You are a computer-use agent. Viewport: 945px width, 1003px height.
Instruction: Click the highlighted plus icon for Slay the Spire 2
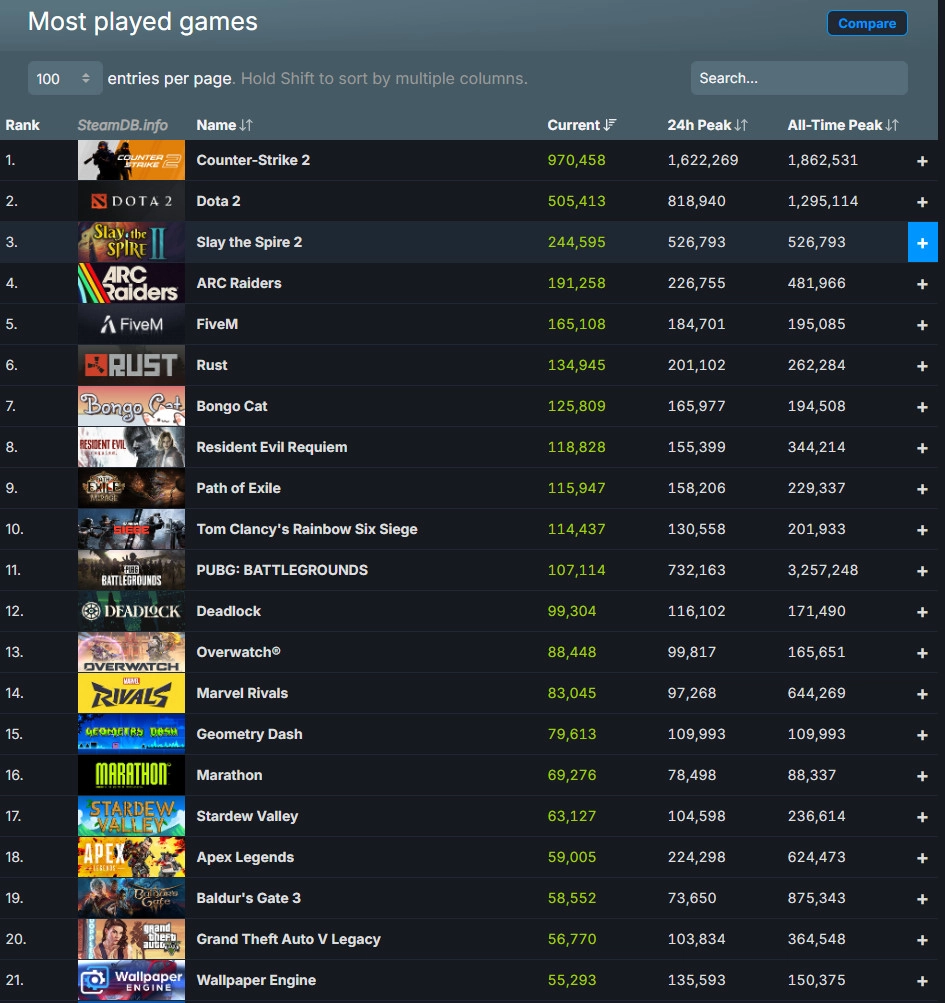(922, 243)
